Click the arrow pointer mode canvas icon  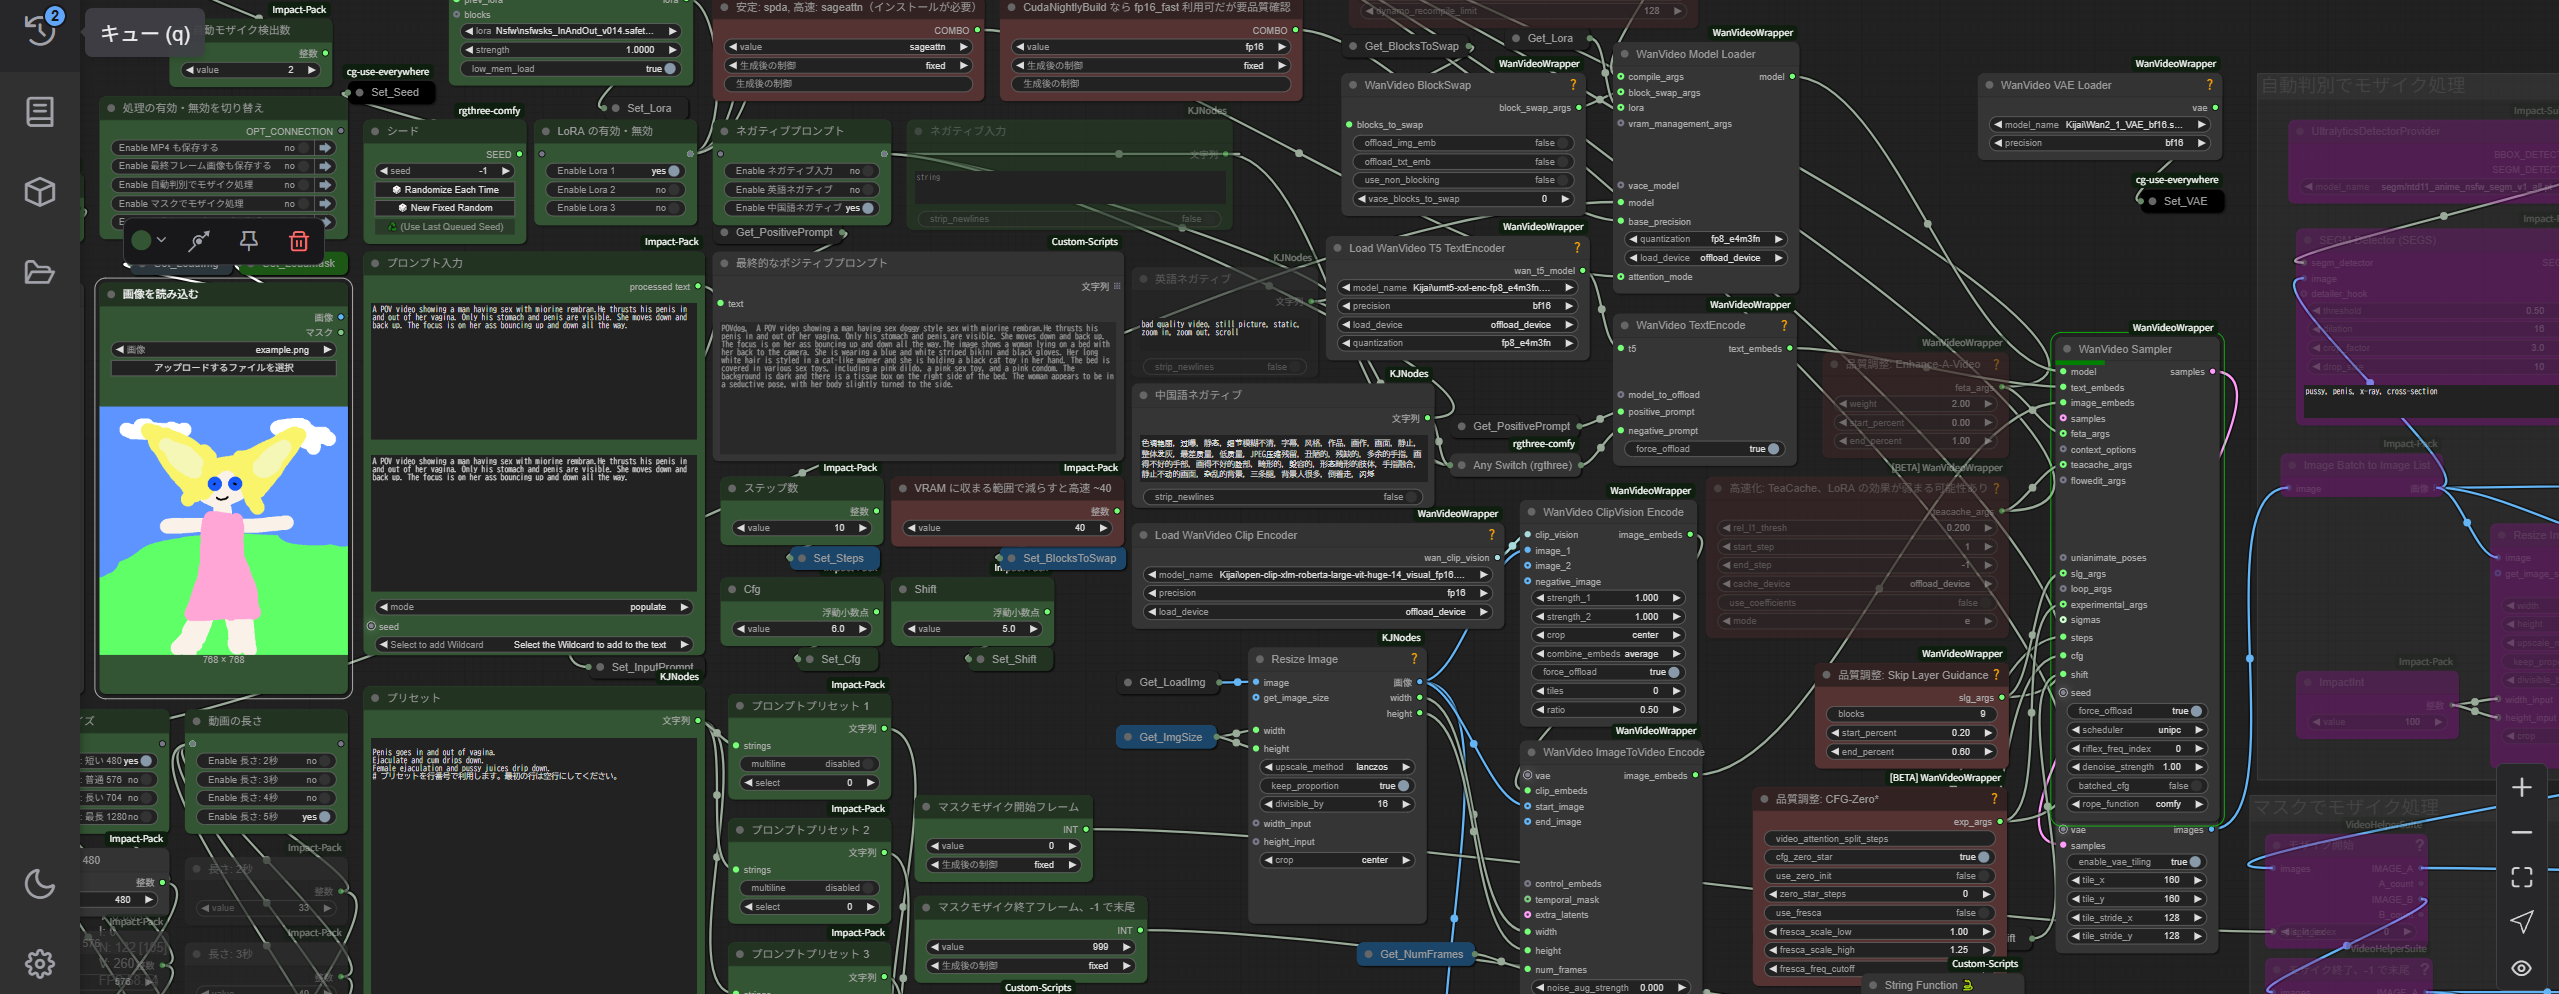[2522, 922]
